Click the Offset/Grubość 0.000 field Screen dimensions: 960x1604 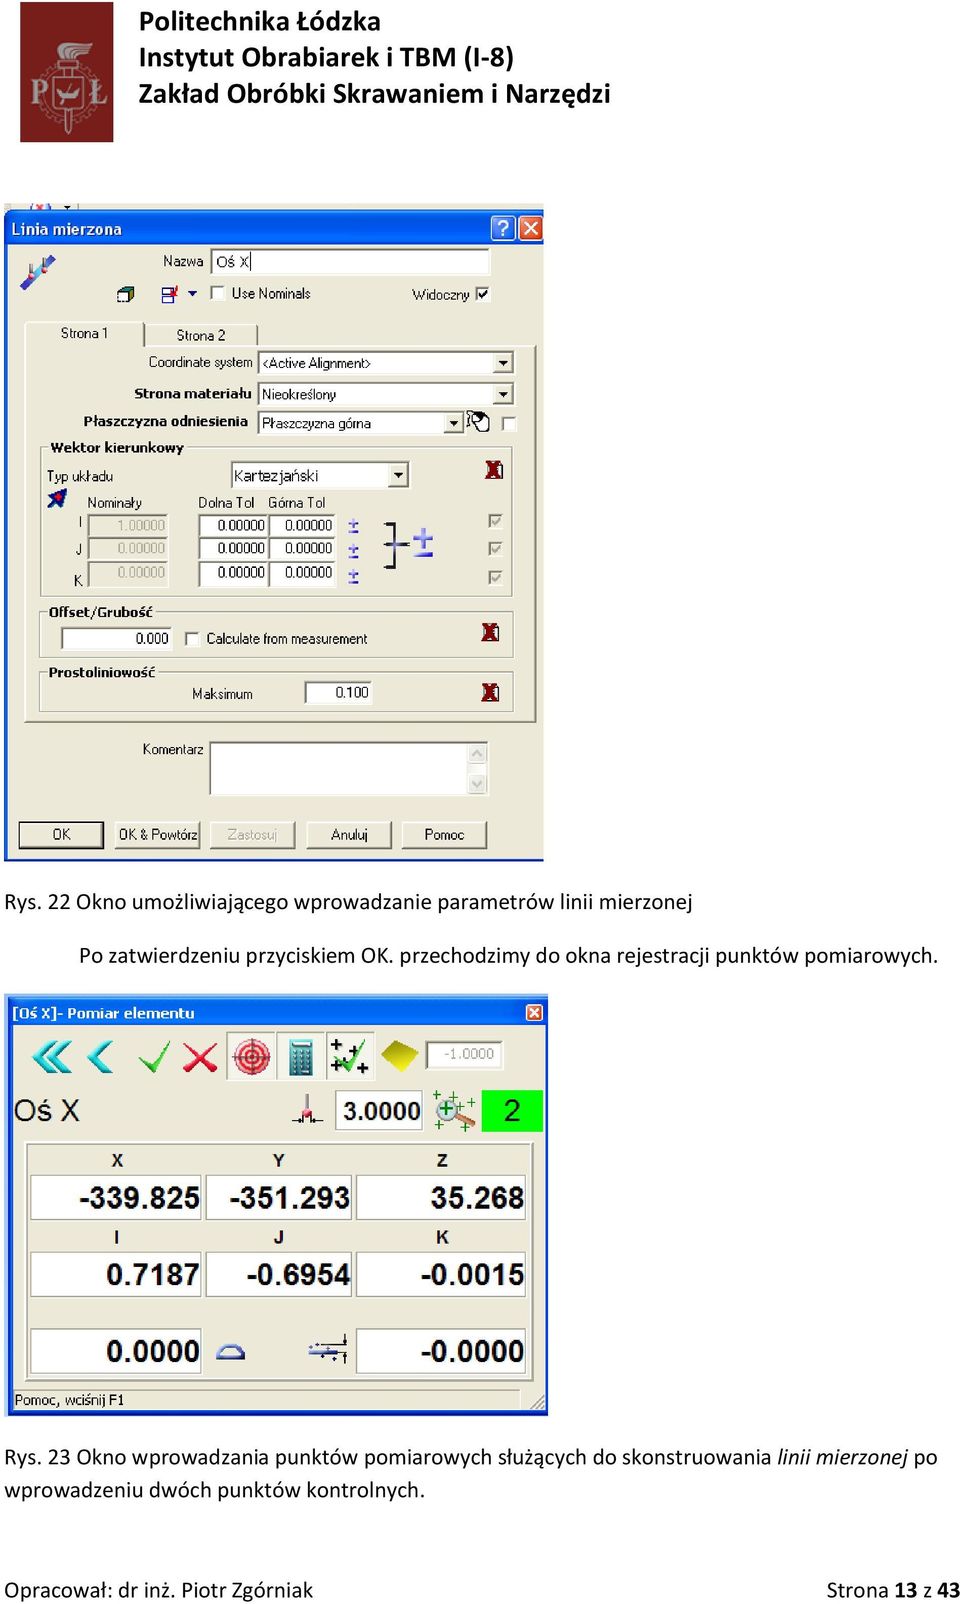(x=117, y=638)
